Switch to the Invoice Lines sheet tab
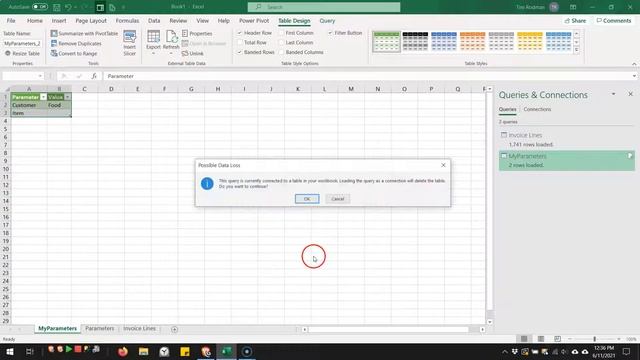The height and width of the screenshot is (360, 640). (139, 329)
